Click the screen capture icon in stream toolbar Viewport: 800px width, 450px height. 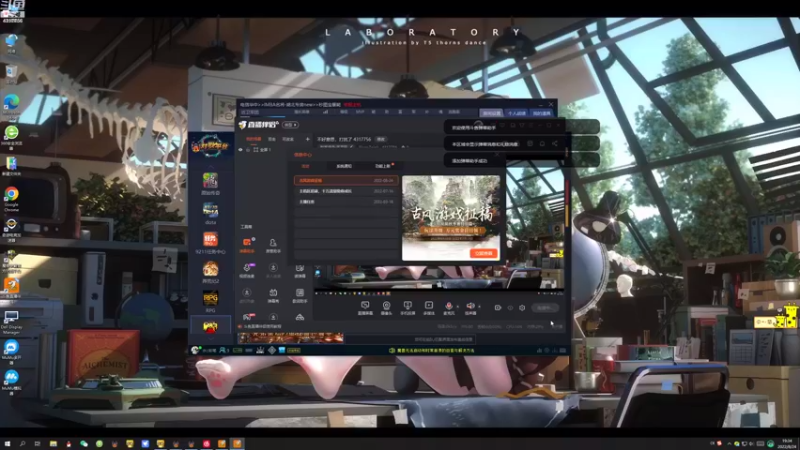pyautogui.click(x=365, y=306)
